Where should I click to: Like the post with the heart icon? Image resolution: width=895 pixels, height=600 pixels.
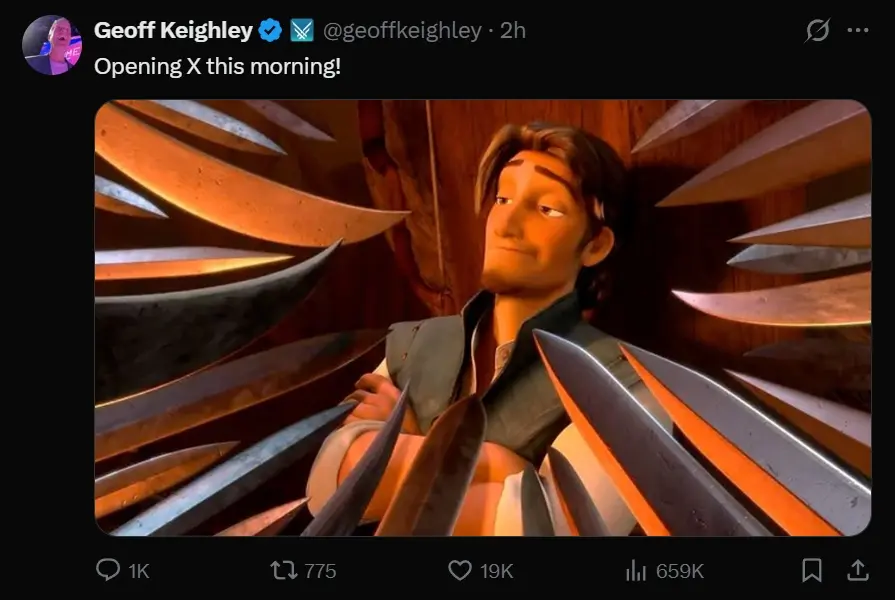pos(459,570)
